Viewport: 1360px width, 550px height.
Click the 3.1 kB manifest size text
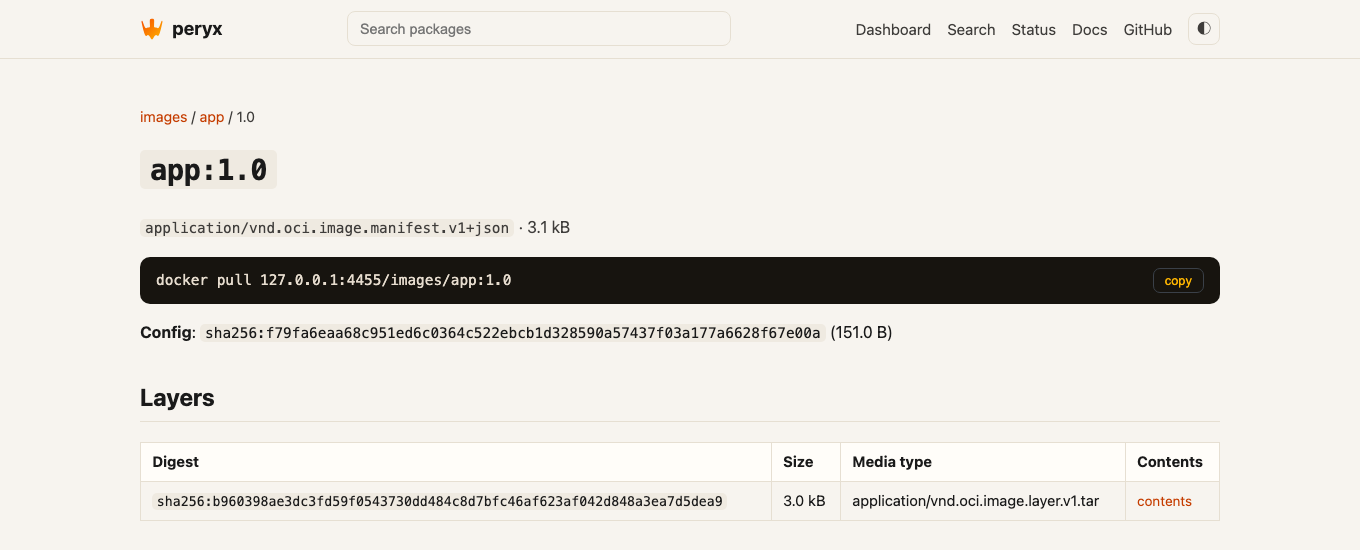[x=548, y=228]
